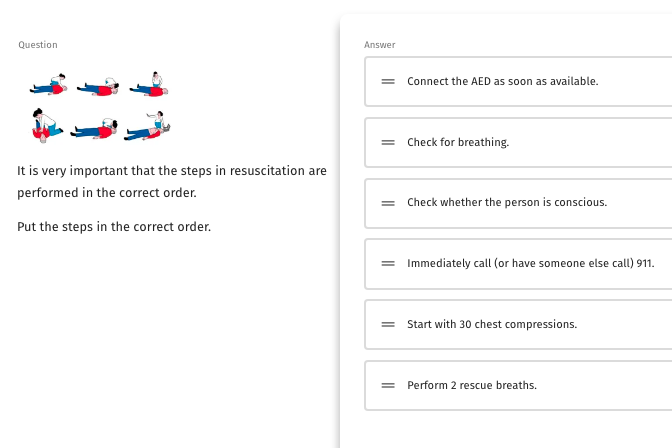Click the top-left resuscitation illustration figure
The height and width of the screenshot is (448, 672).
click(x=48, y=84)
